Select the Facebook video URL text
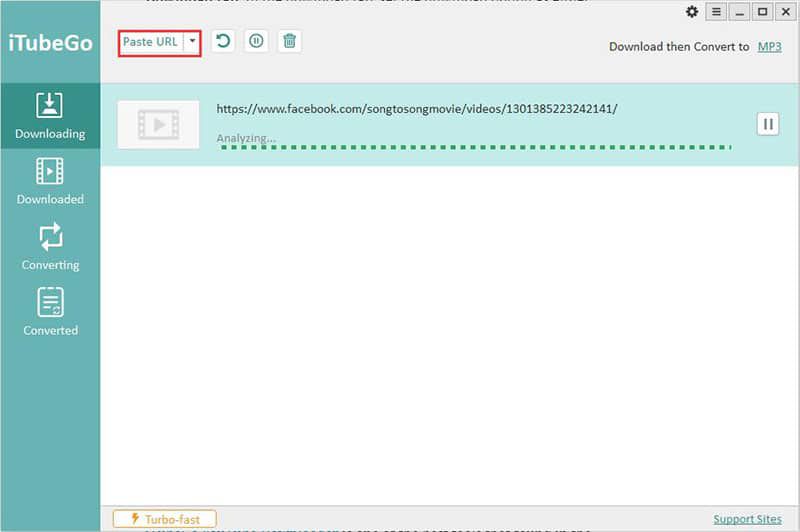Image resolution: width=800 pixels, height=532 pixels. (417, 109)
